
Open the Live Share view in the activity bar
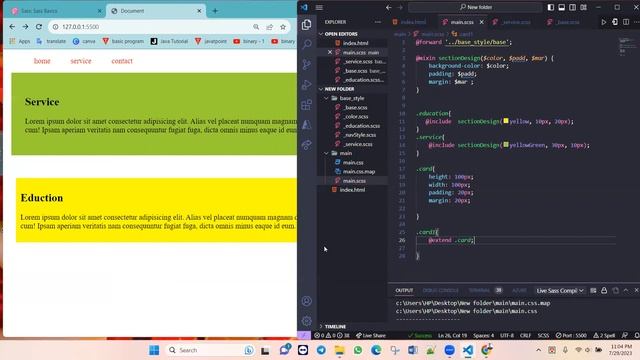[x=307, y=144]
